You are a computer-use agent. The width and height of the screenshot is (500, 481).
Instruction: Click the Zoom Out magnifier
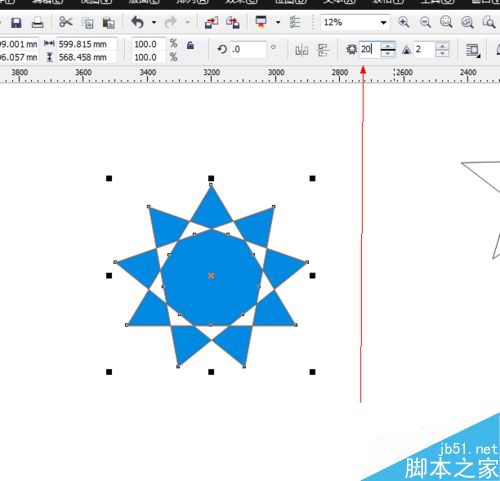(x=425, y=22)
